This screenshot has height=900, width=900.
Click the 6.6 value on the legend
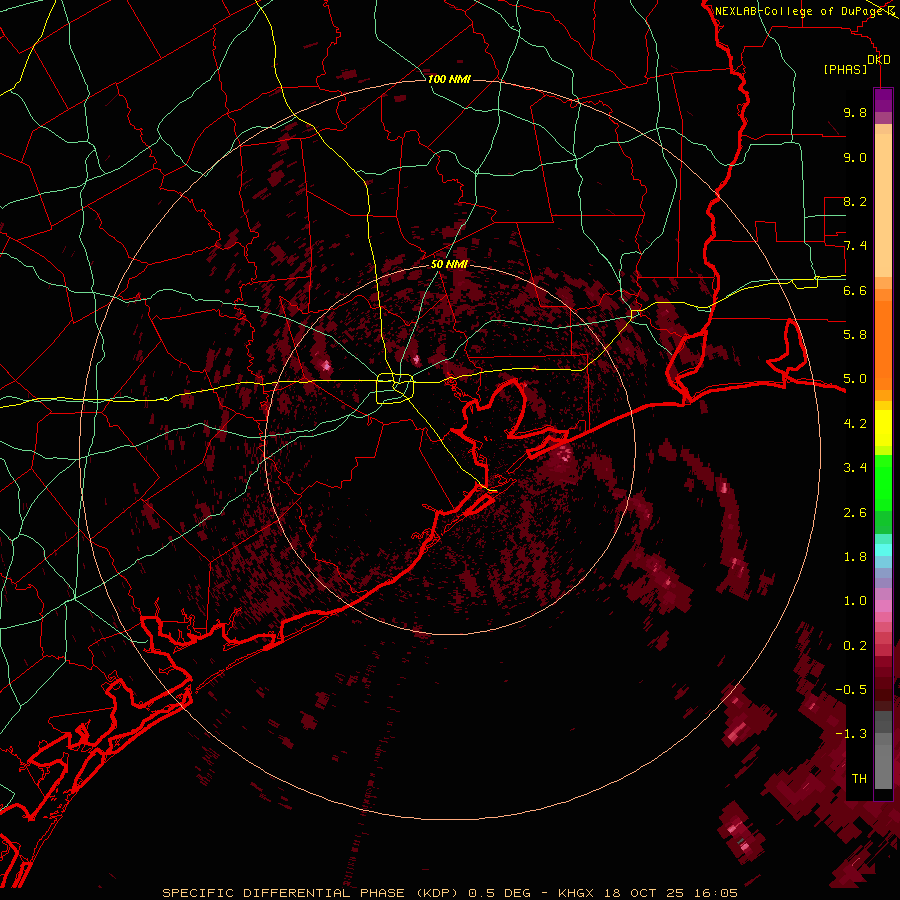855,290
